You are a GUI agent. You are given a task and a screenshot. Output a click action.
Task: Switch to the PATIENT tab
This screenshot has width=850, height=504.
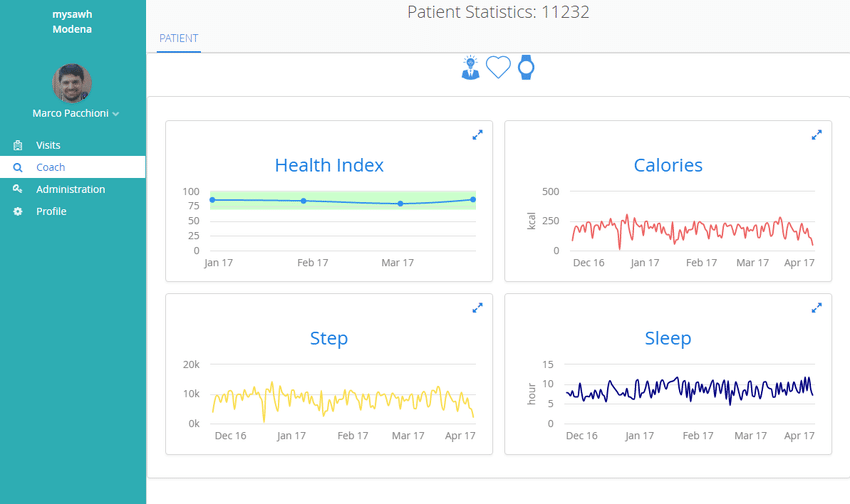[178, 38]
